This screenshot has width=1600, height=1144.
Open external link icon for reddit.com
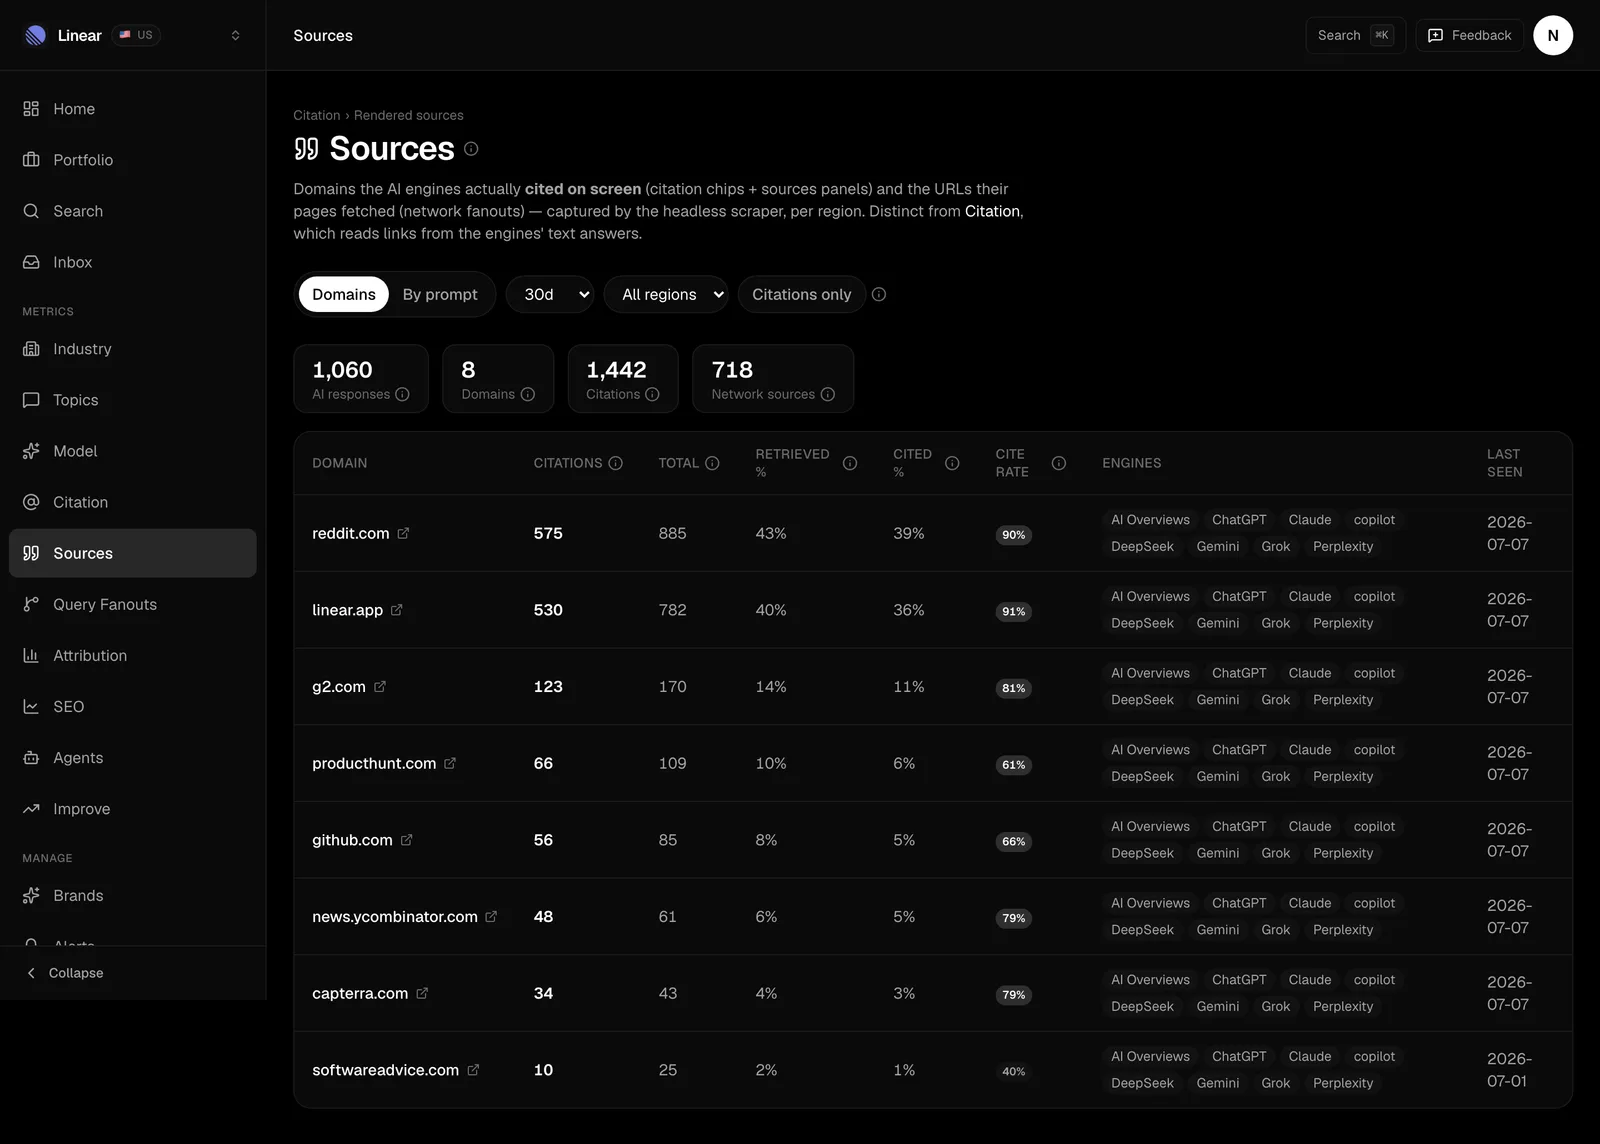[x=403, y=533]
